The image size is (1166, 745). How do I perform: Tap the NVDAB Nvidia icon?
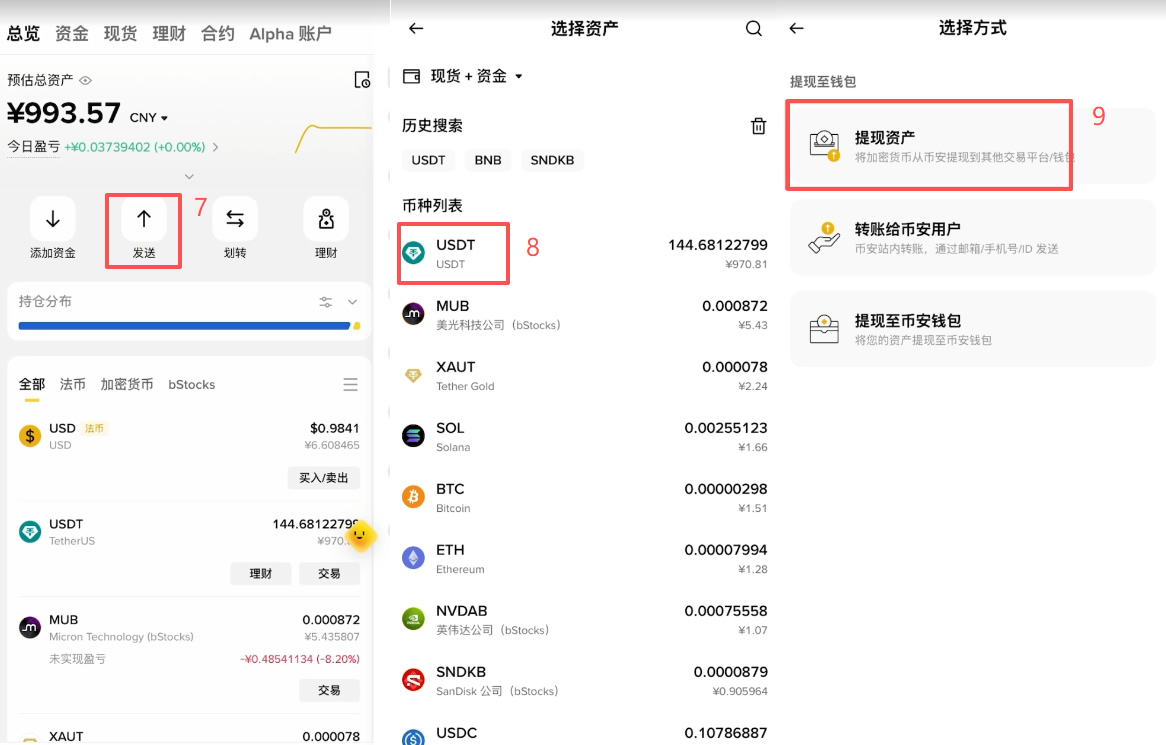[413, 619]
